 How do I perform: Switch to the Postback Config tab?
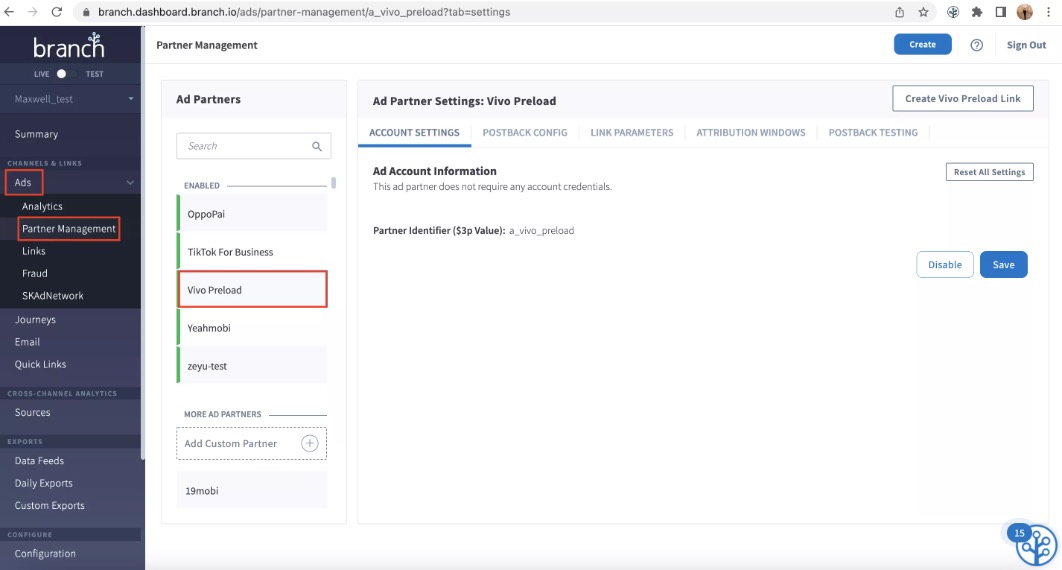(525, 133)
